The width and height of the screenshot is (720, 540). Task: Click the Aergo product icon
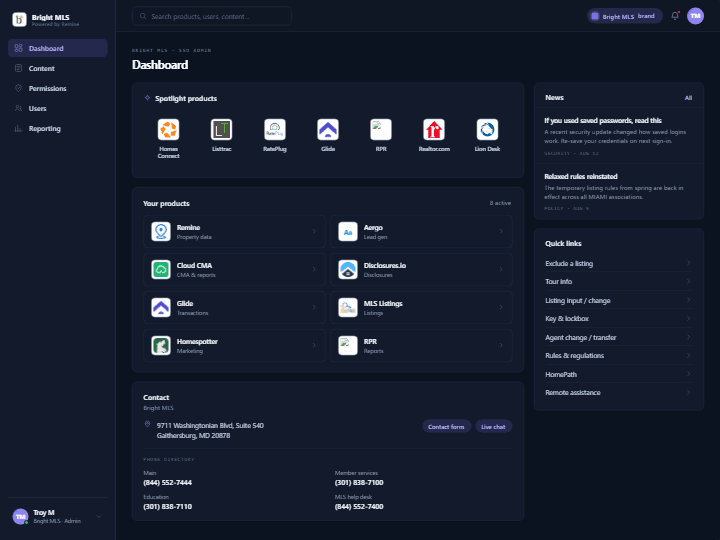click(348, 231)
